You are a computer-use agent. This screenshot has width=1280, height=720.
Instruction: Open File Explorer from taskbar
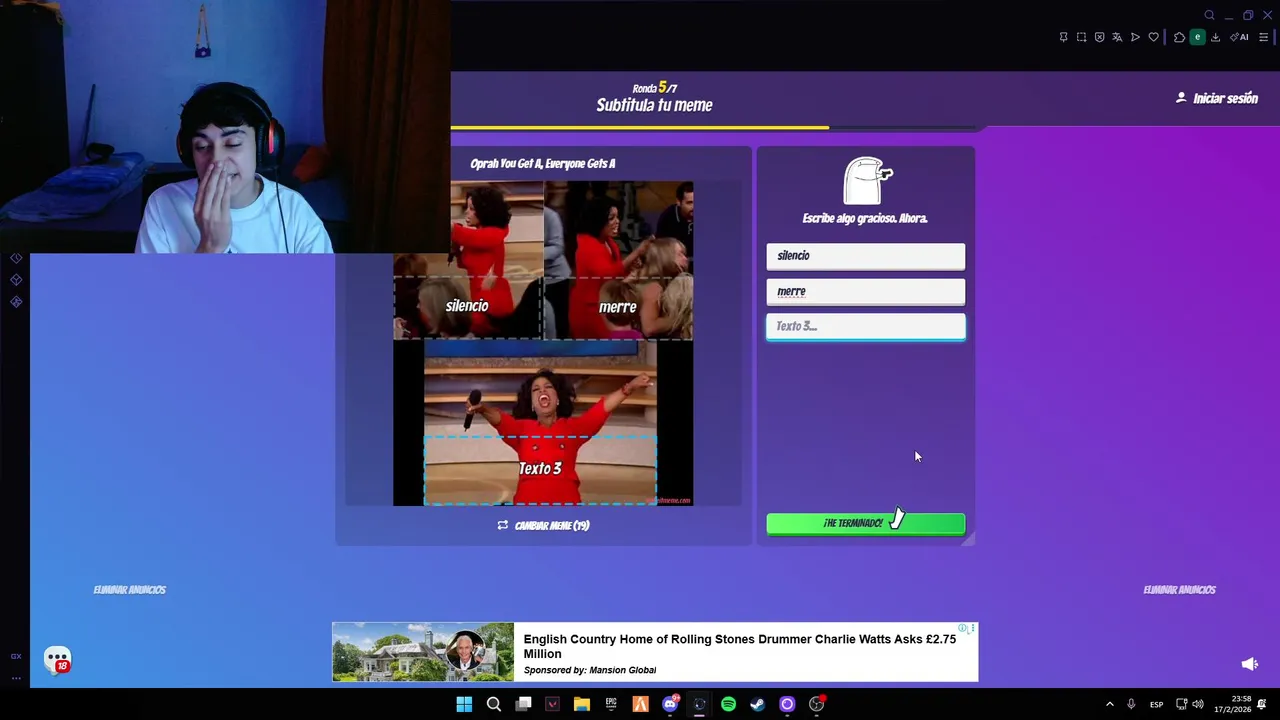(x=581, y=704)
